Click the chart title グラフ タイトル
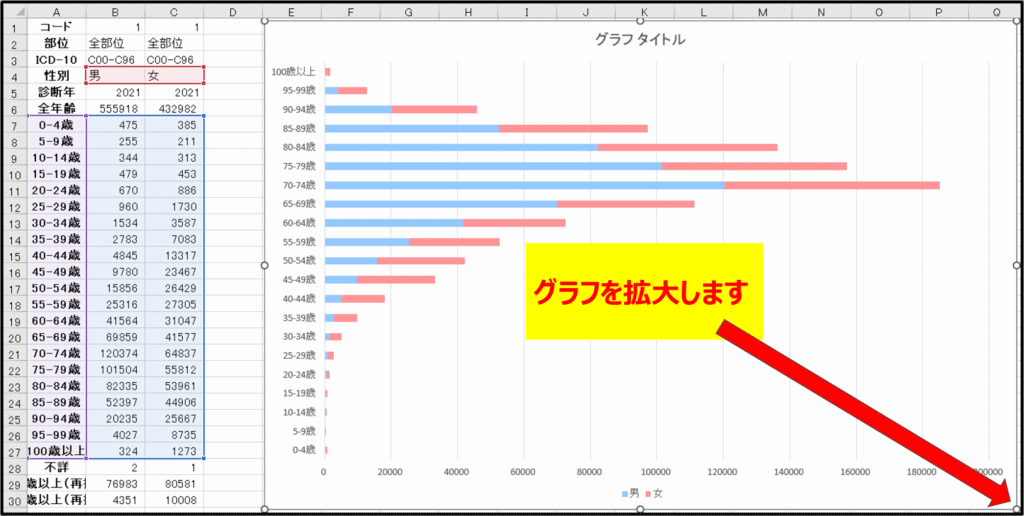This screenshot has width=1024, height=516. click(639, 40)
